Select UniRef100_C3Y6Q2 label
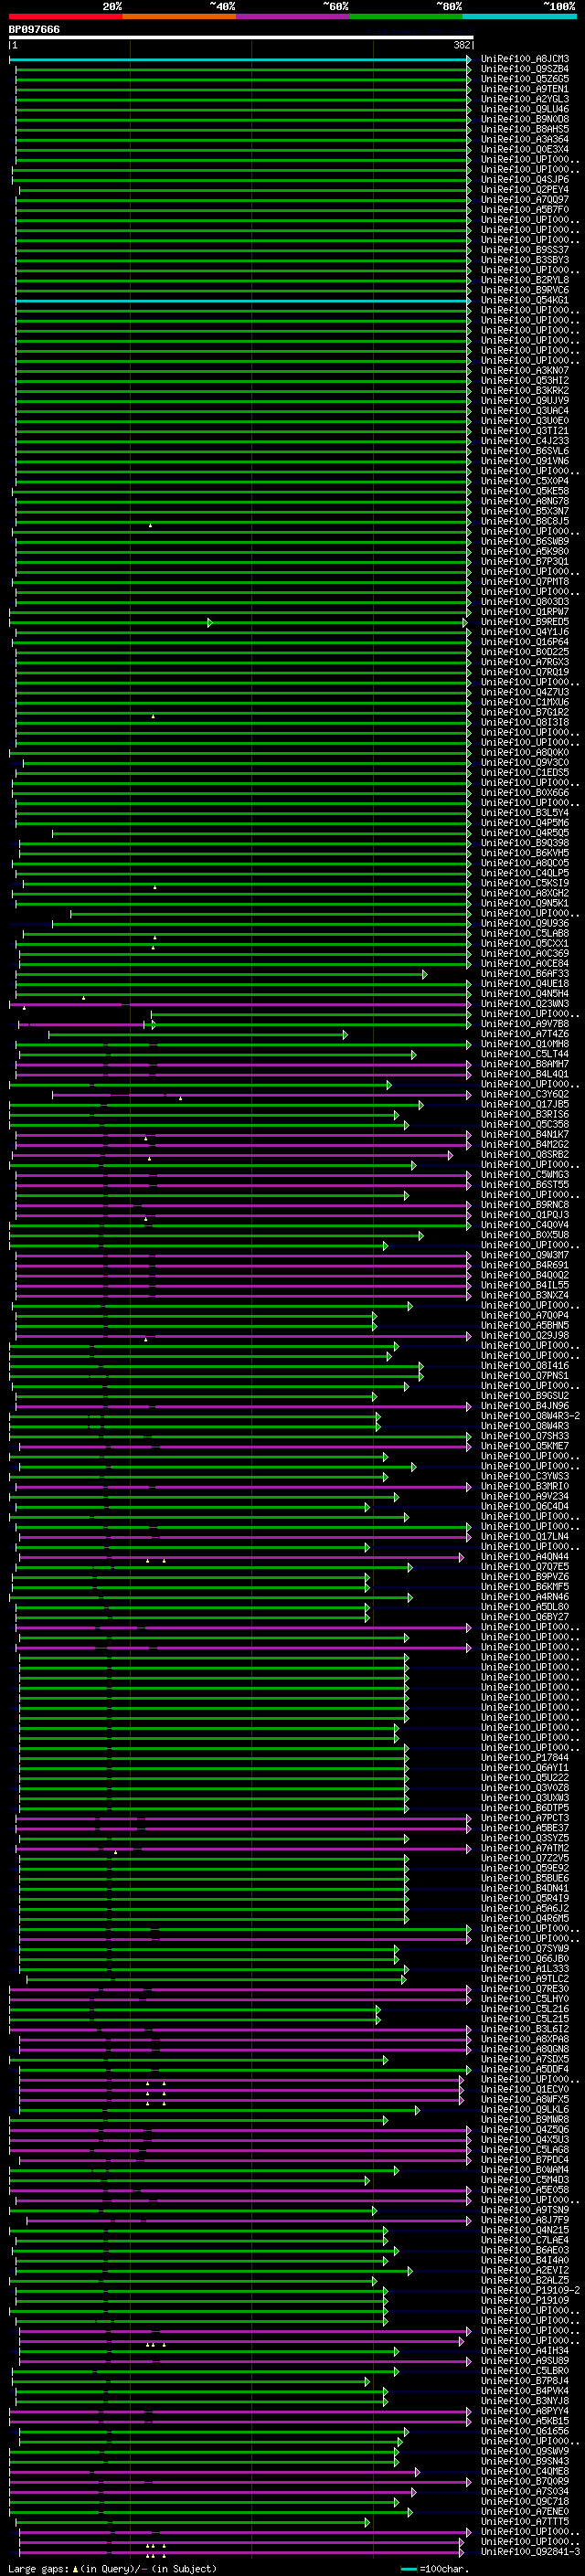The width and height of the screenshot is (585, 2576). point(525,1095)
